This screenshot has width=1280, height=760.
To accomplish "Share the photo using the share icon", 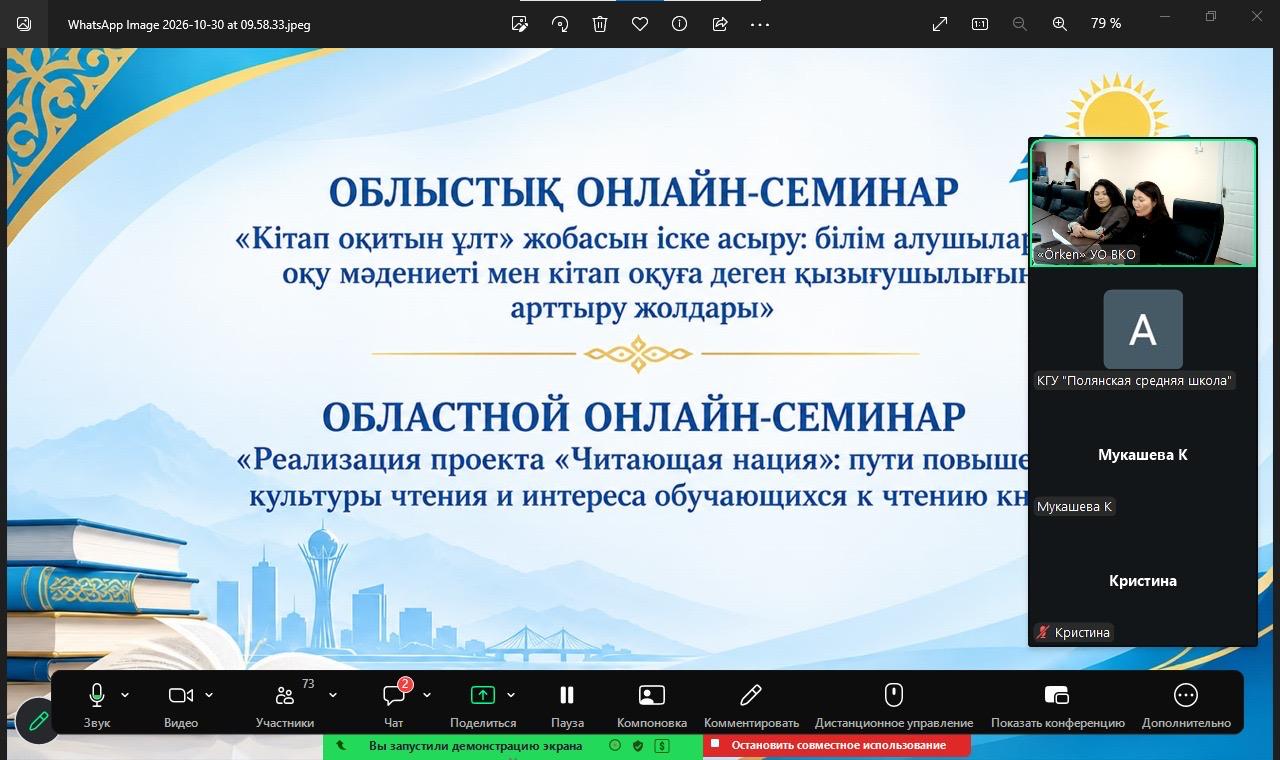I will click(x=720, y=24).
